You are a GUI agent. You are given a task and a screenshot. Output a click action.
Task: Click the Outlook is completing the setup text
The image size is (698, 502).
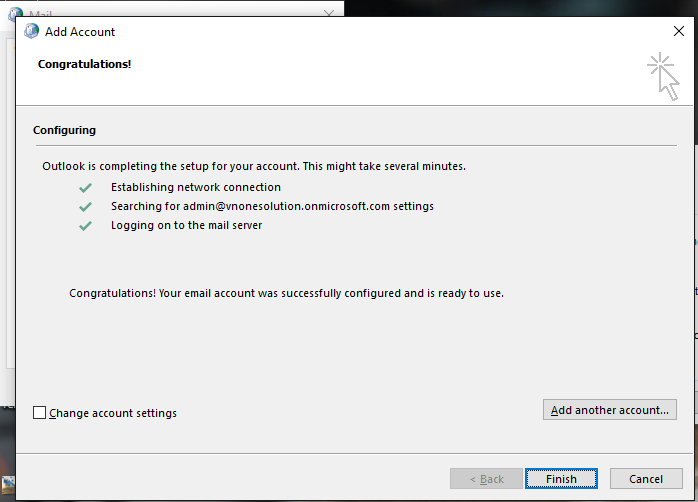[254, 166]
